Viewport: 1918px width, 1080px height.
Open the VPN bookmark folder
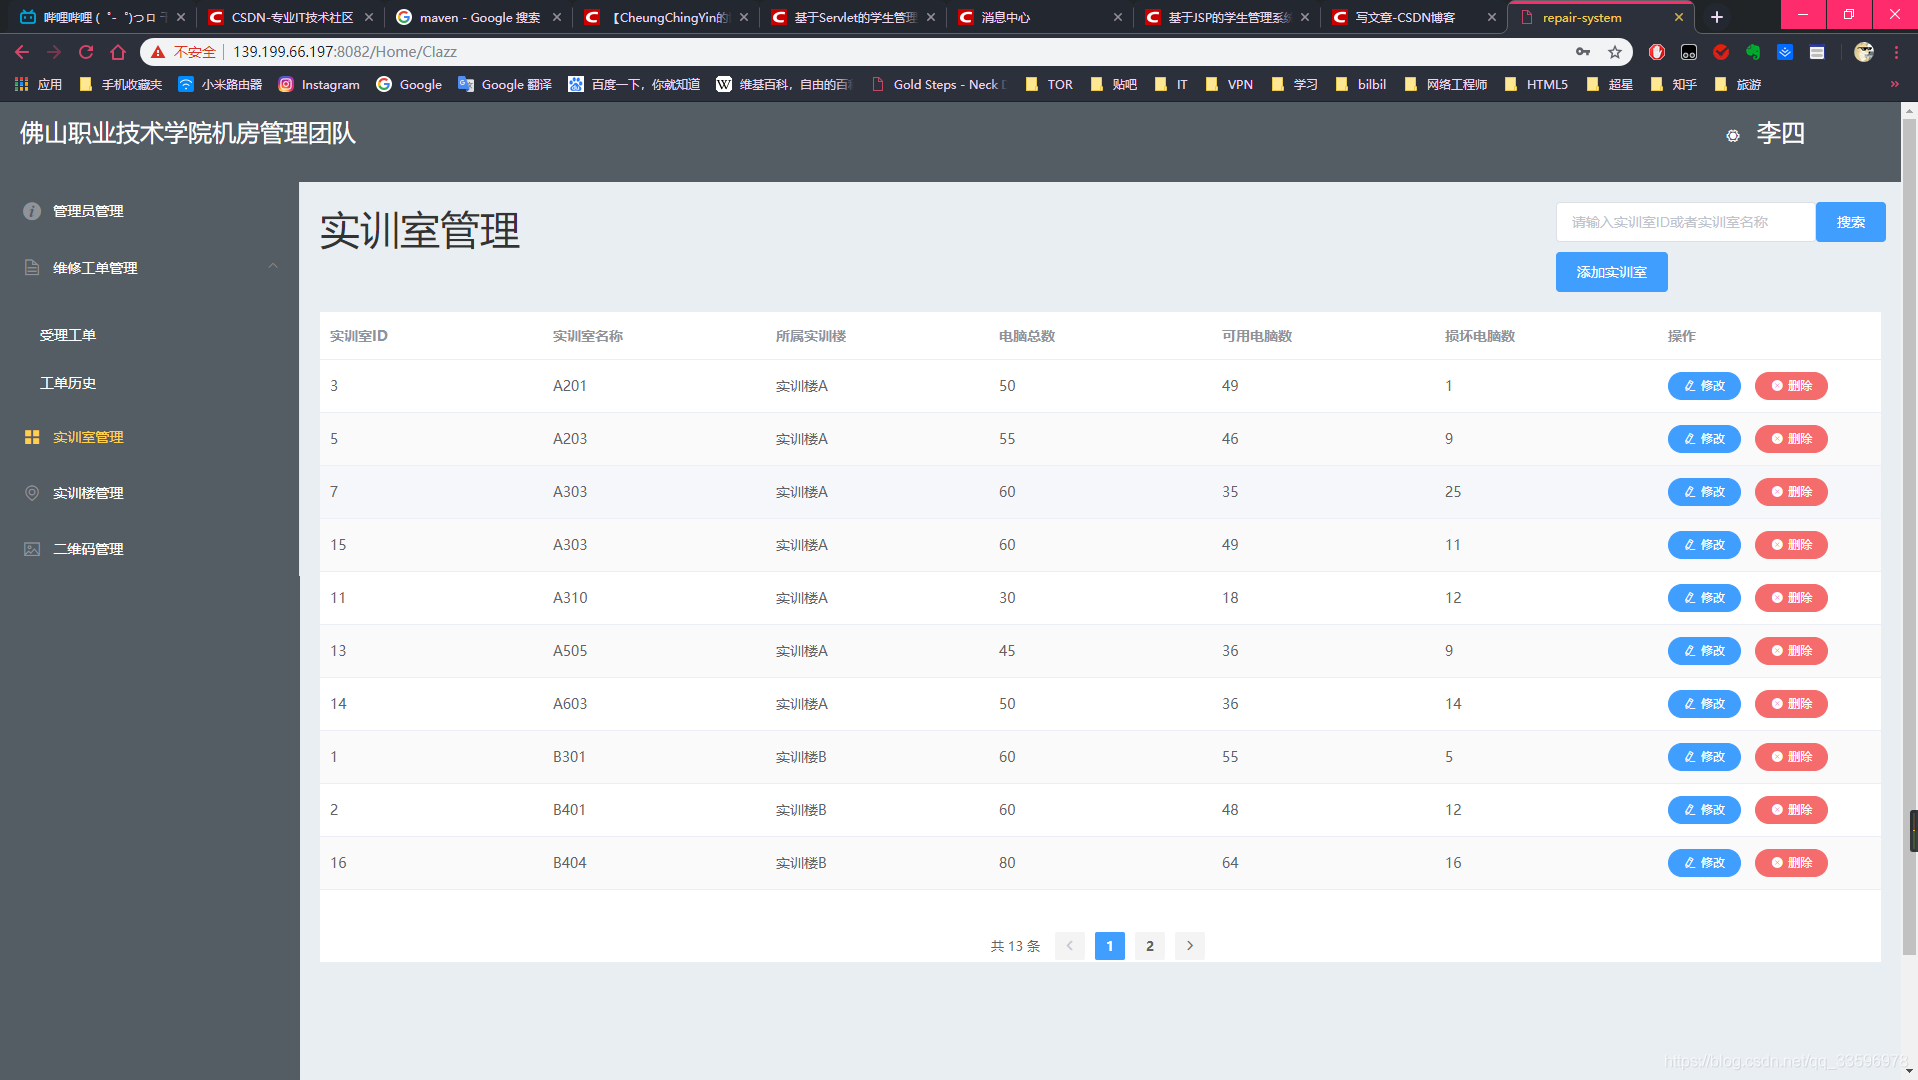click(1229, 84)
